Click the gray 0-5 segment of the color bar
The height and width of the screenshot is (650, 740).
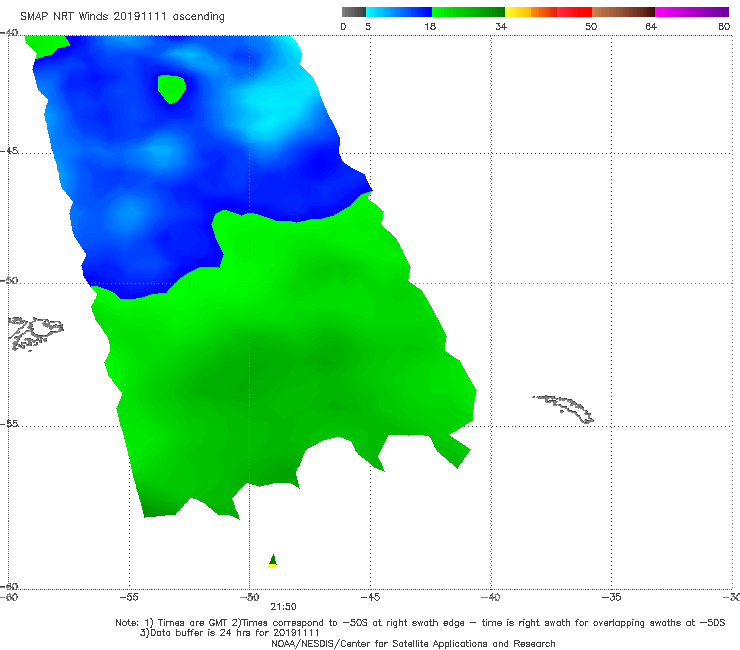tap(354, 12)
